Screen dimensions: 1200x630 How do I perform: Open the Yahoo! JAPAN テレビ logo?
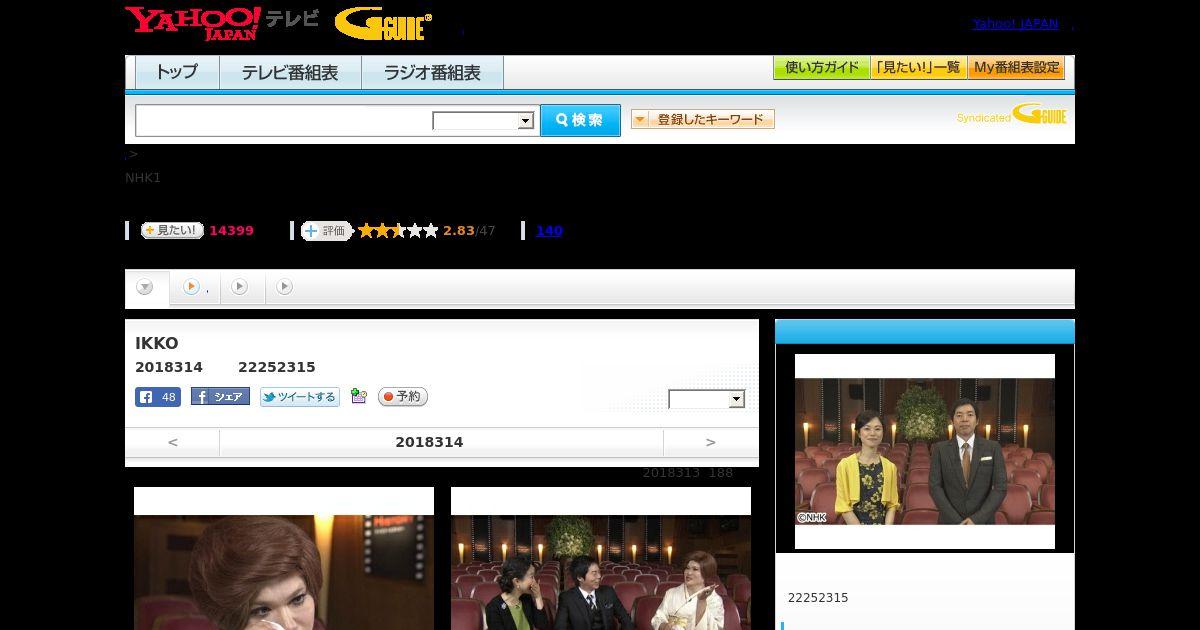(x=222, y=23)
